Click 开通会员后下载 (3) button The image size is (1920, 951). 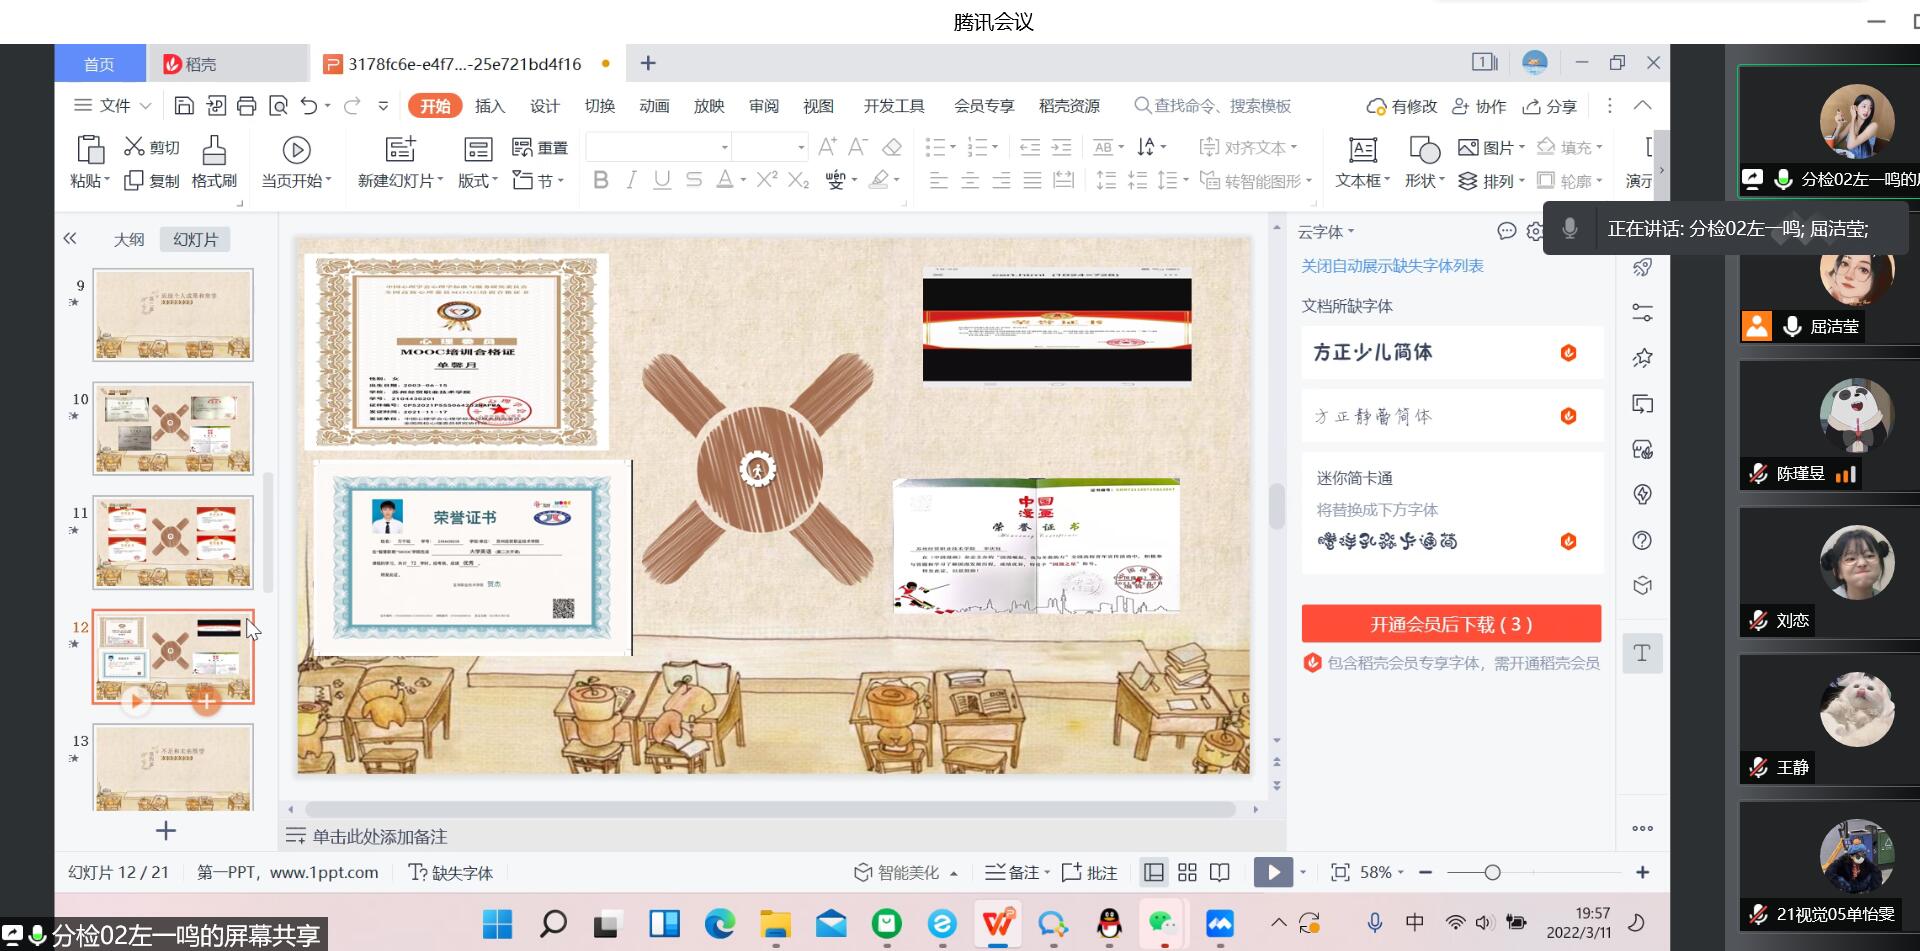[x=1451, y=624]
